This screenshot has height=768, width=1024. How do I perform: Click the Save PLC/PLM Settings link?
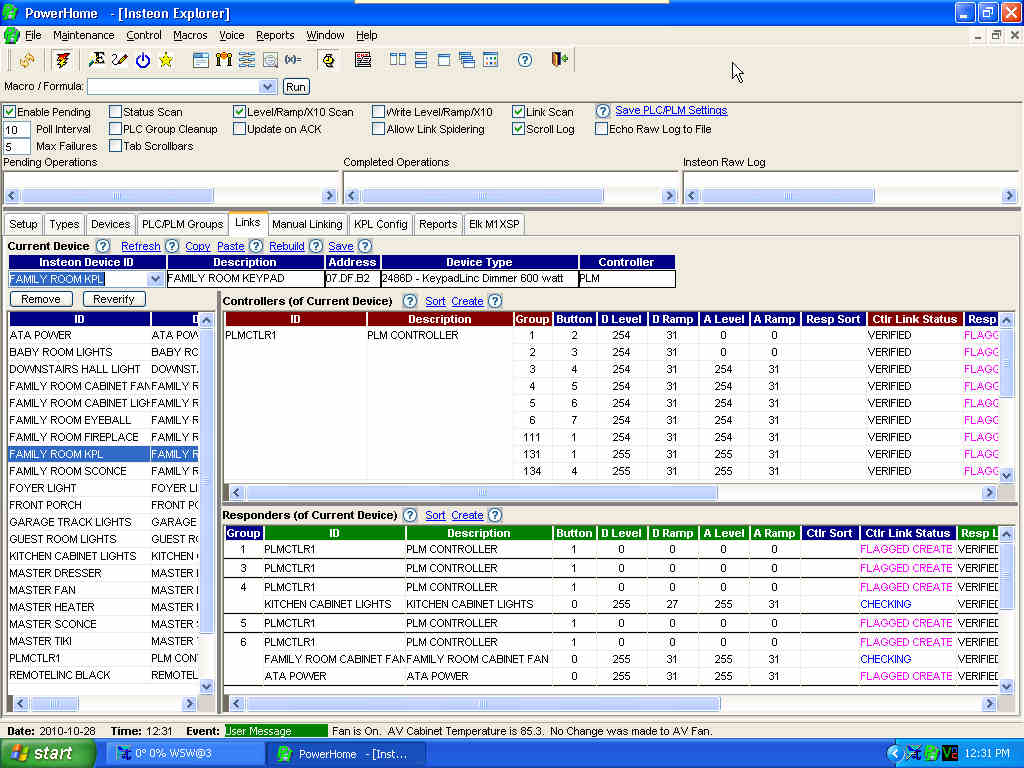pos(671,110)
